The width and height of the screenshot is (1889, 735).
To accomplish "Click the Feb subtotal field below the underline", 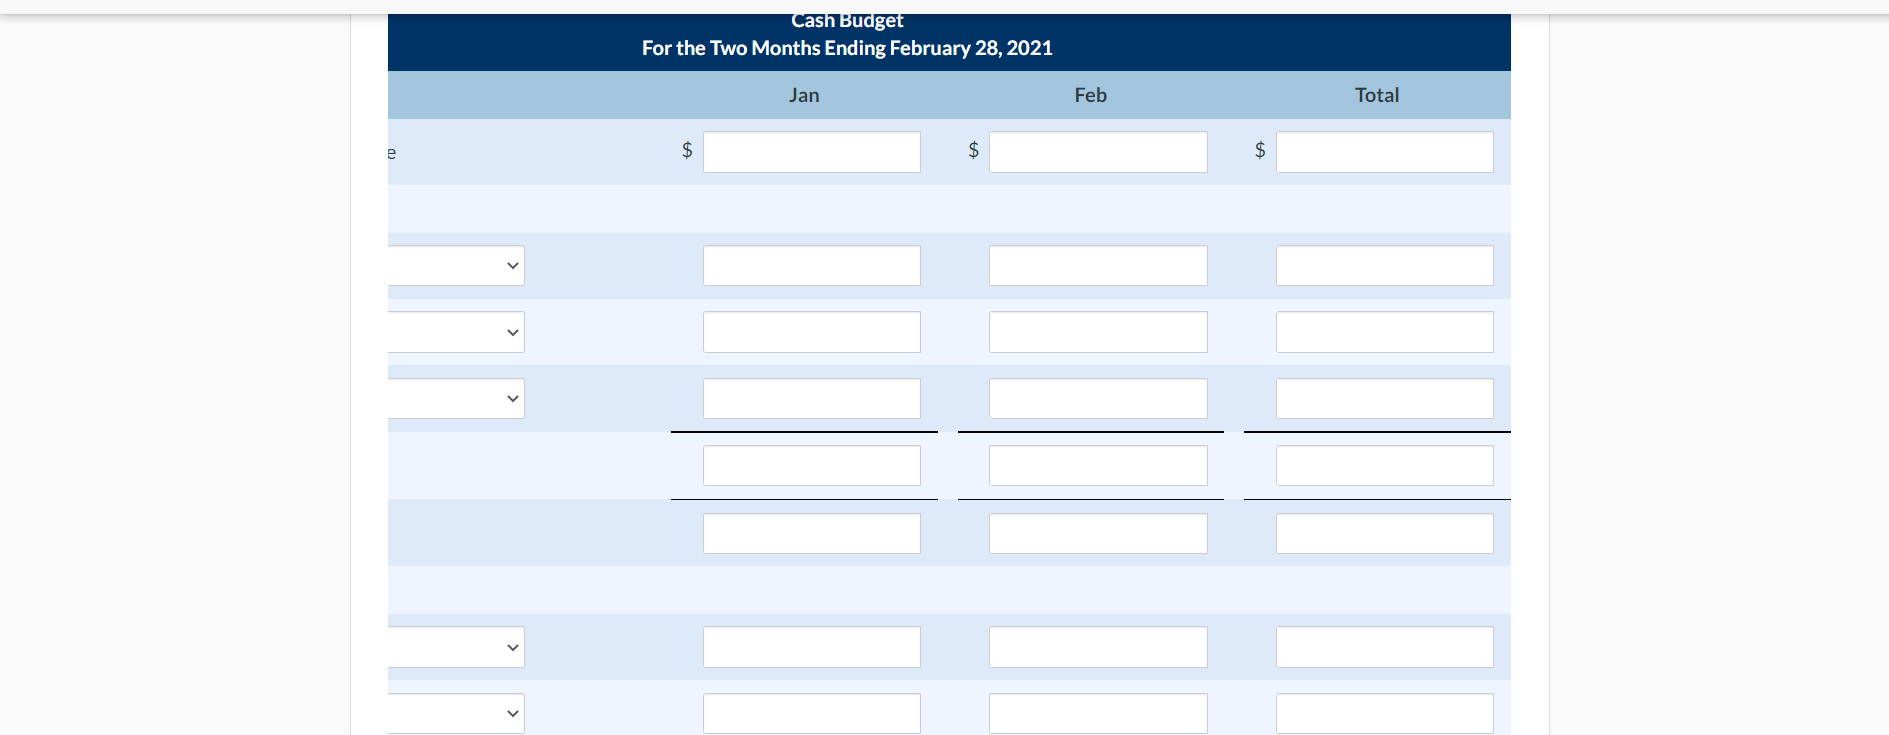I will click(1097, 465).
